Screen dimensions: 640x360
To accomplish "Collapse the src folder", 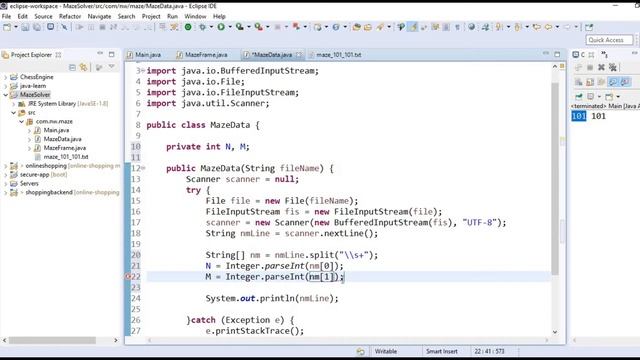I will click(13, 113).
